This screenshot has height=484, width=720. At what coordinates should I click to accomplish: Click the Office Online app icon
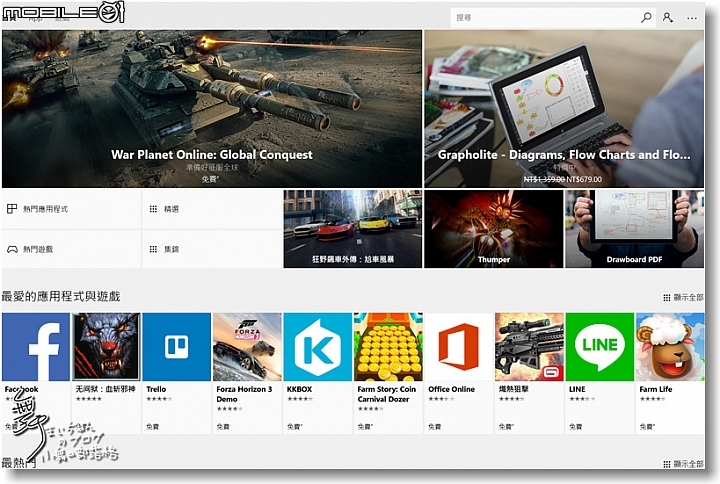[x=459, y=347]
